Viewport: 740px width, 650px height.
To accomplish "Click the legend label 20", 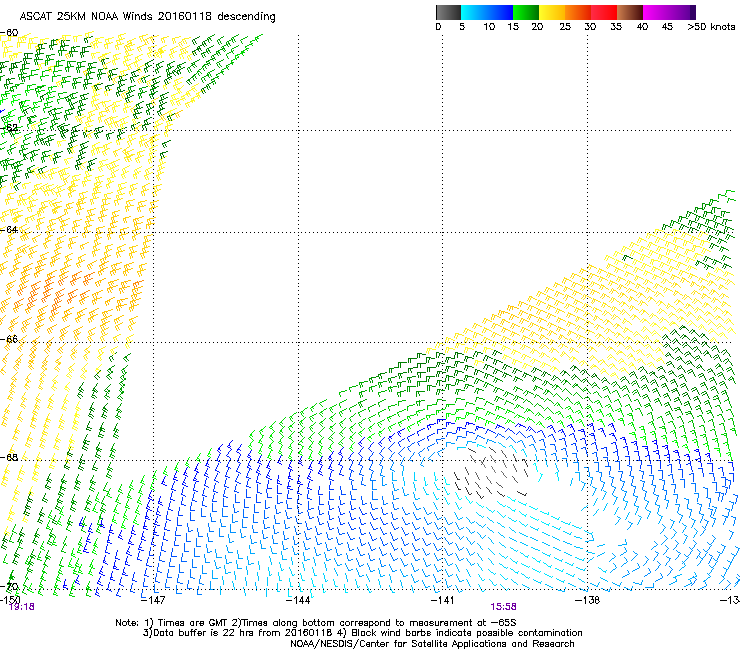I will 537,27.
